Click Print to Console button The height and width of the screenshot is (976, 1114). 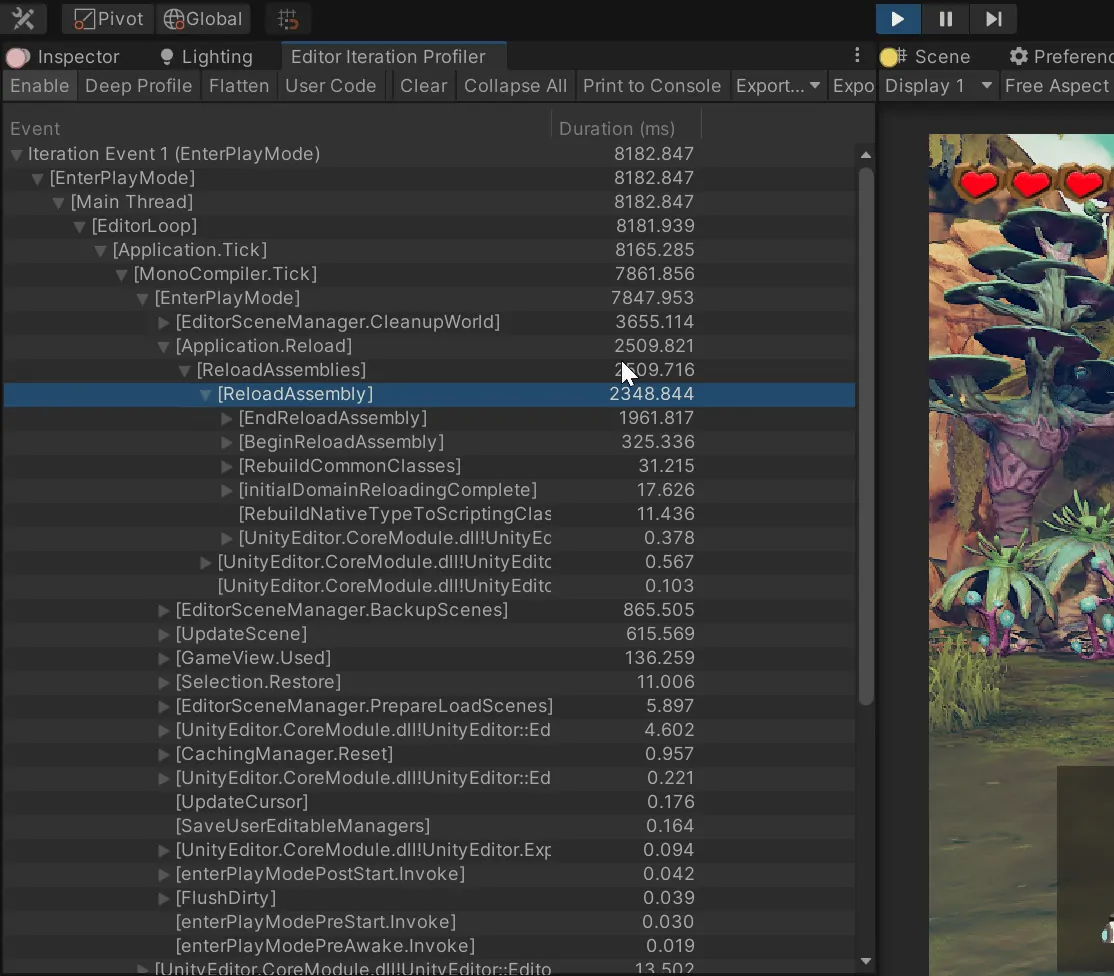(x=651, y=86)
